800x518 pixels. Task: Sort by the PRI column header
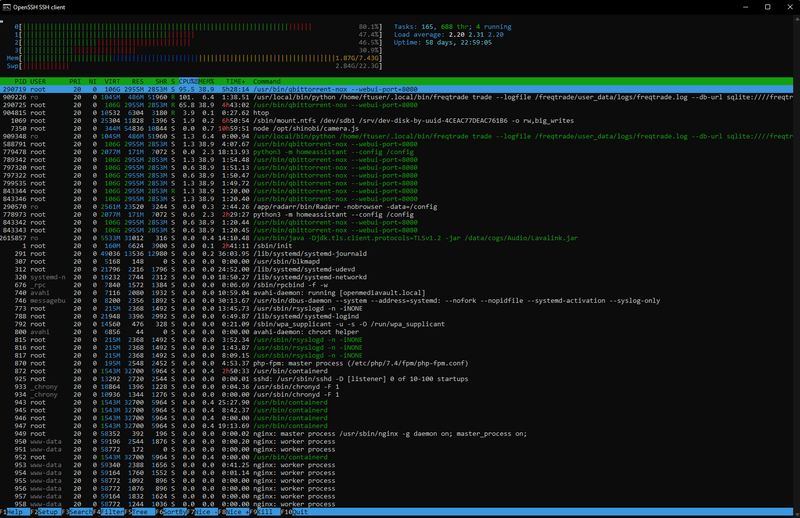[x=75, y=82]
